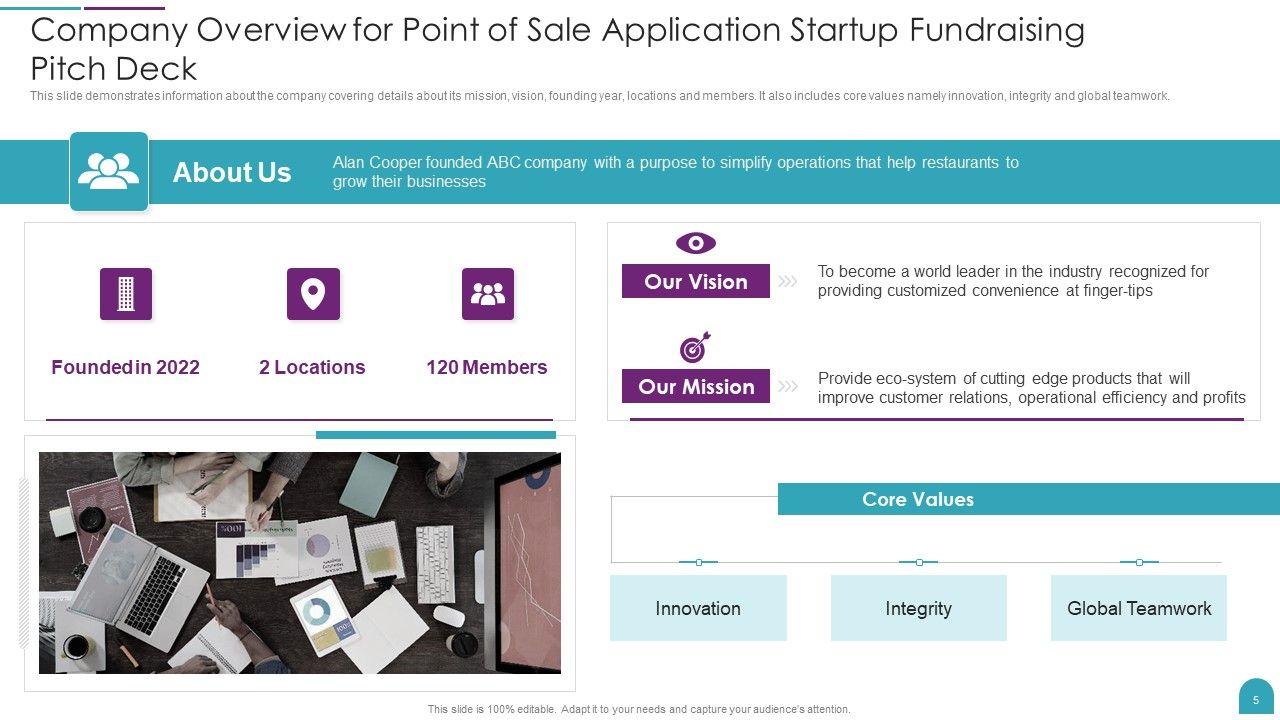Select the Innovation value box
1280x720 pixels.
coord(698,608)
